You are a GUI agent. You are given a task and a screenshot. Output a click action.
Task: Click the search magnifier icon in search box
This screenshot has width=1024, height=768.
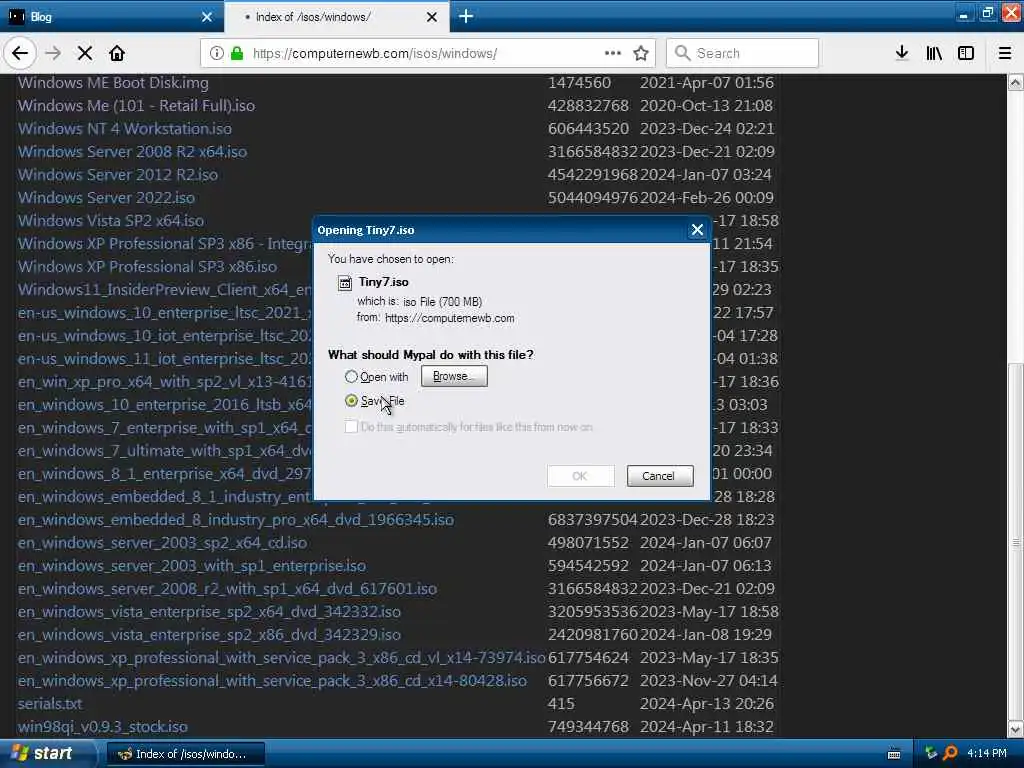[x=682, y=53]
